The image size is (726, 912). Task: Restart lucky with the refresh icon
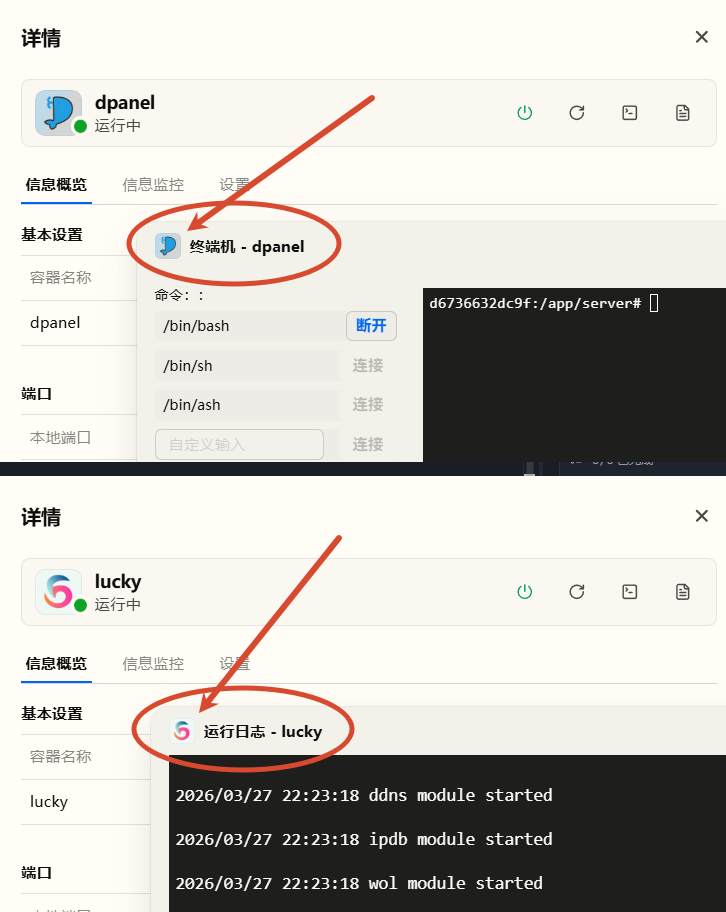576,592
